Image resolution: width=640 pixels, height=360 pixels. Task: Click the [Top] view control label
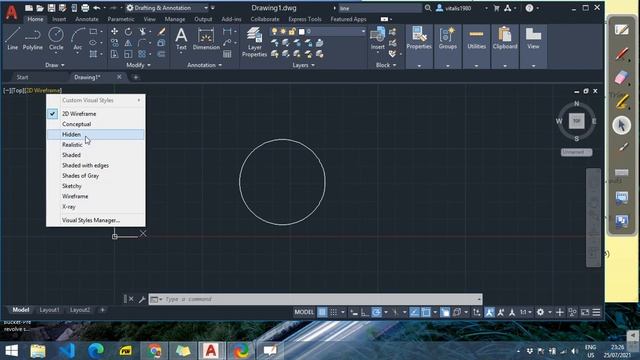click(18, 90)
